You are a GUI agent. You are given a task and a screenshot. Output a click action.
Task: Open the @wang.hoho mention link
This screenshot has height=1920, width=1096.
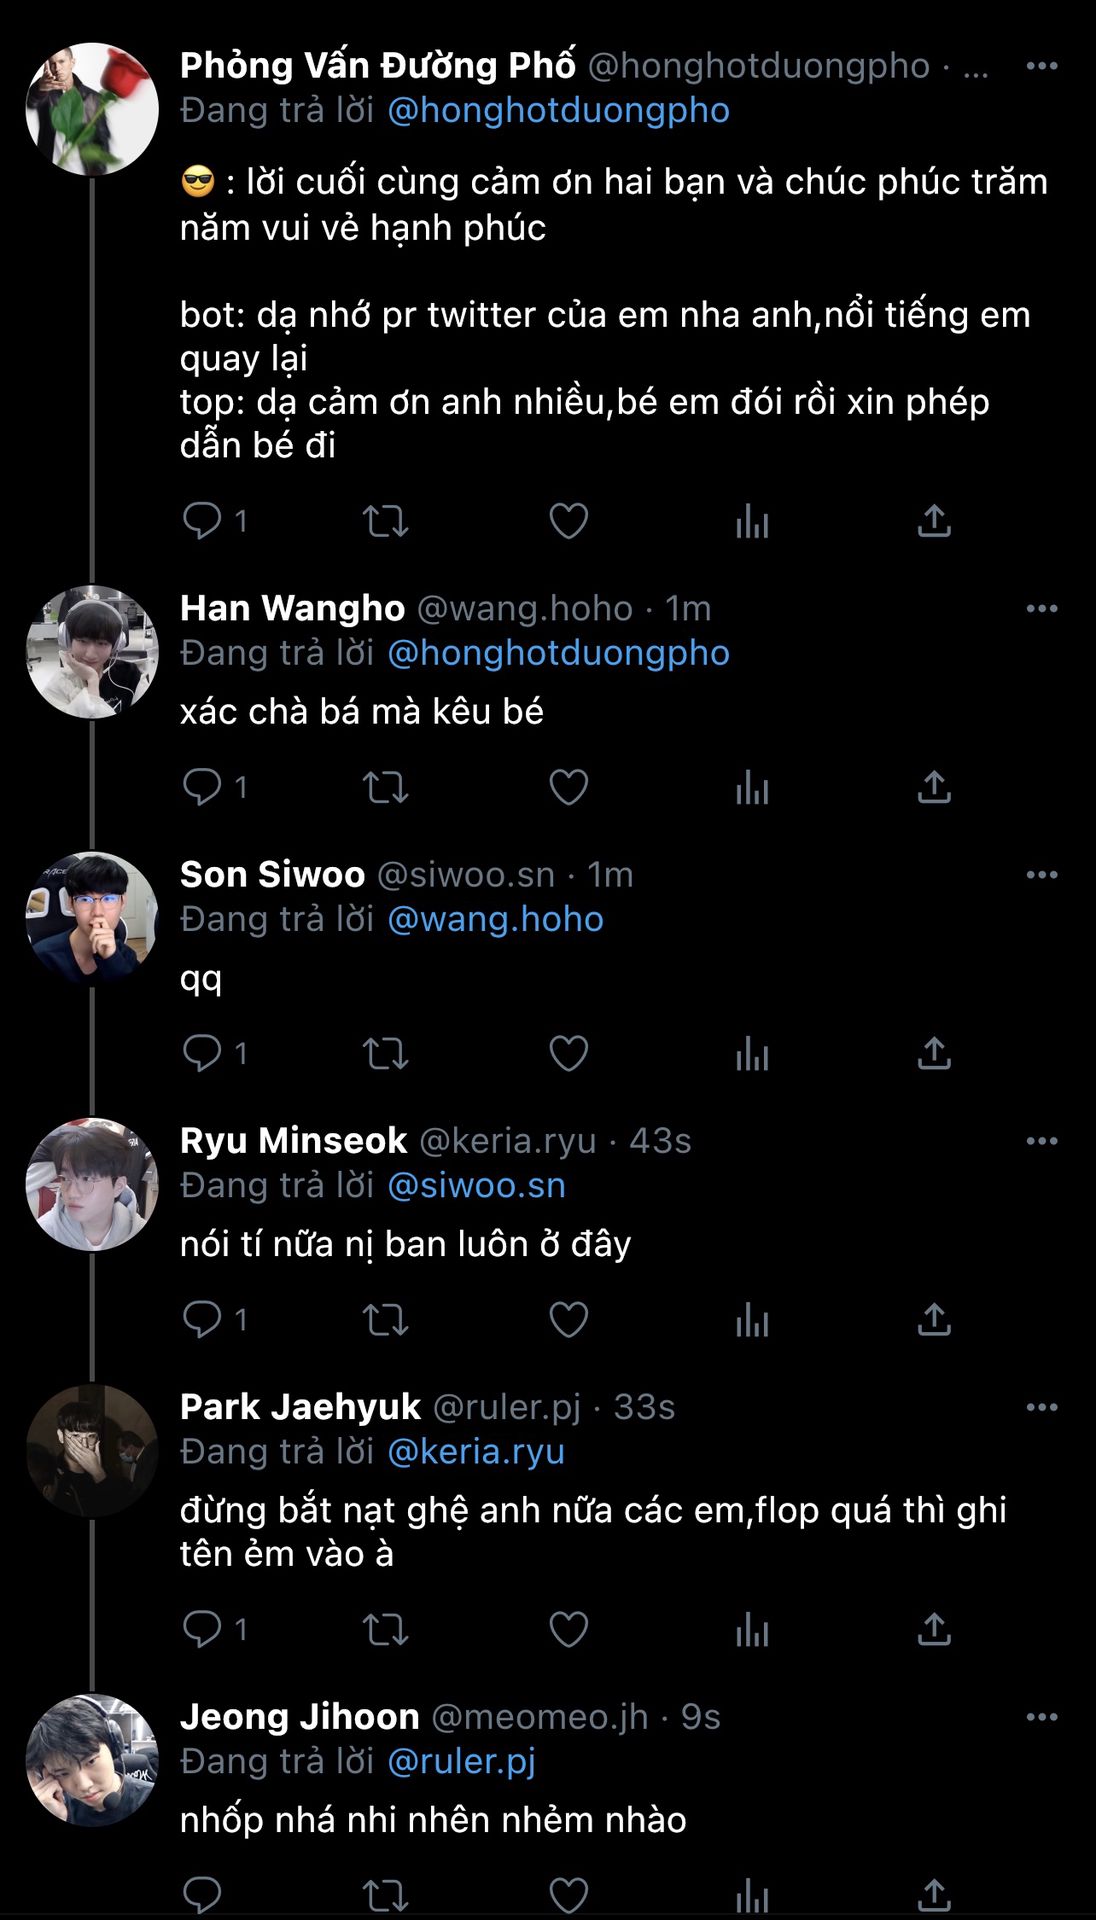495,919
